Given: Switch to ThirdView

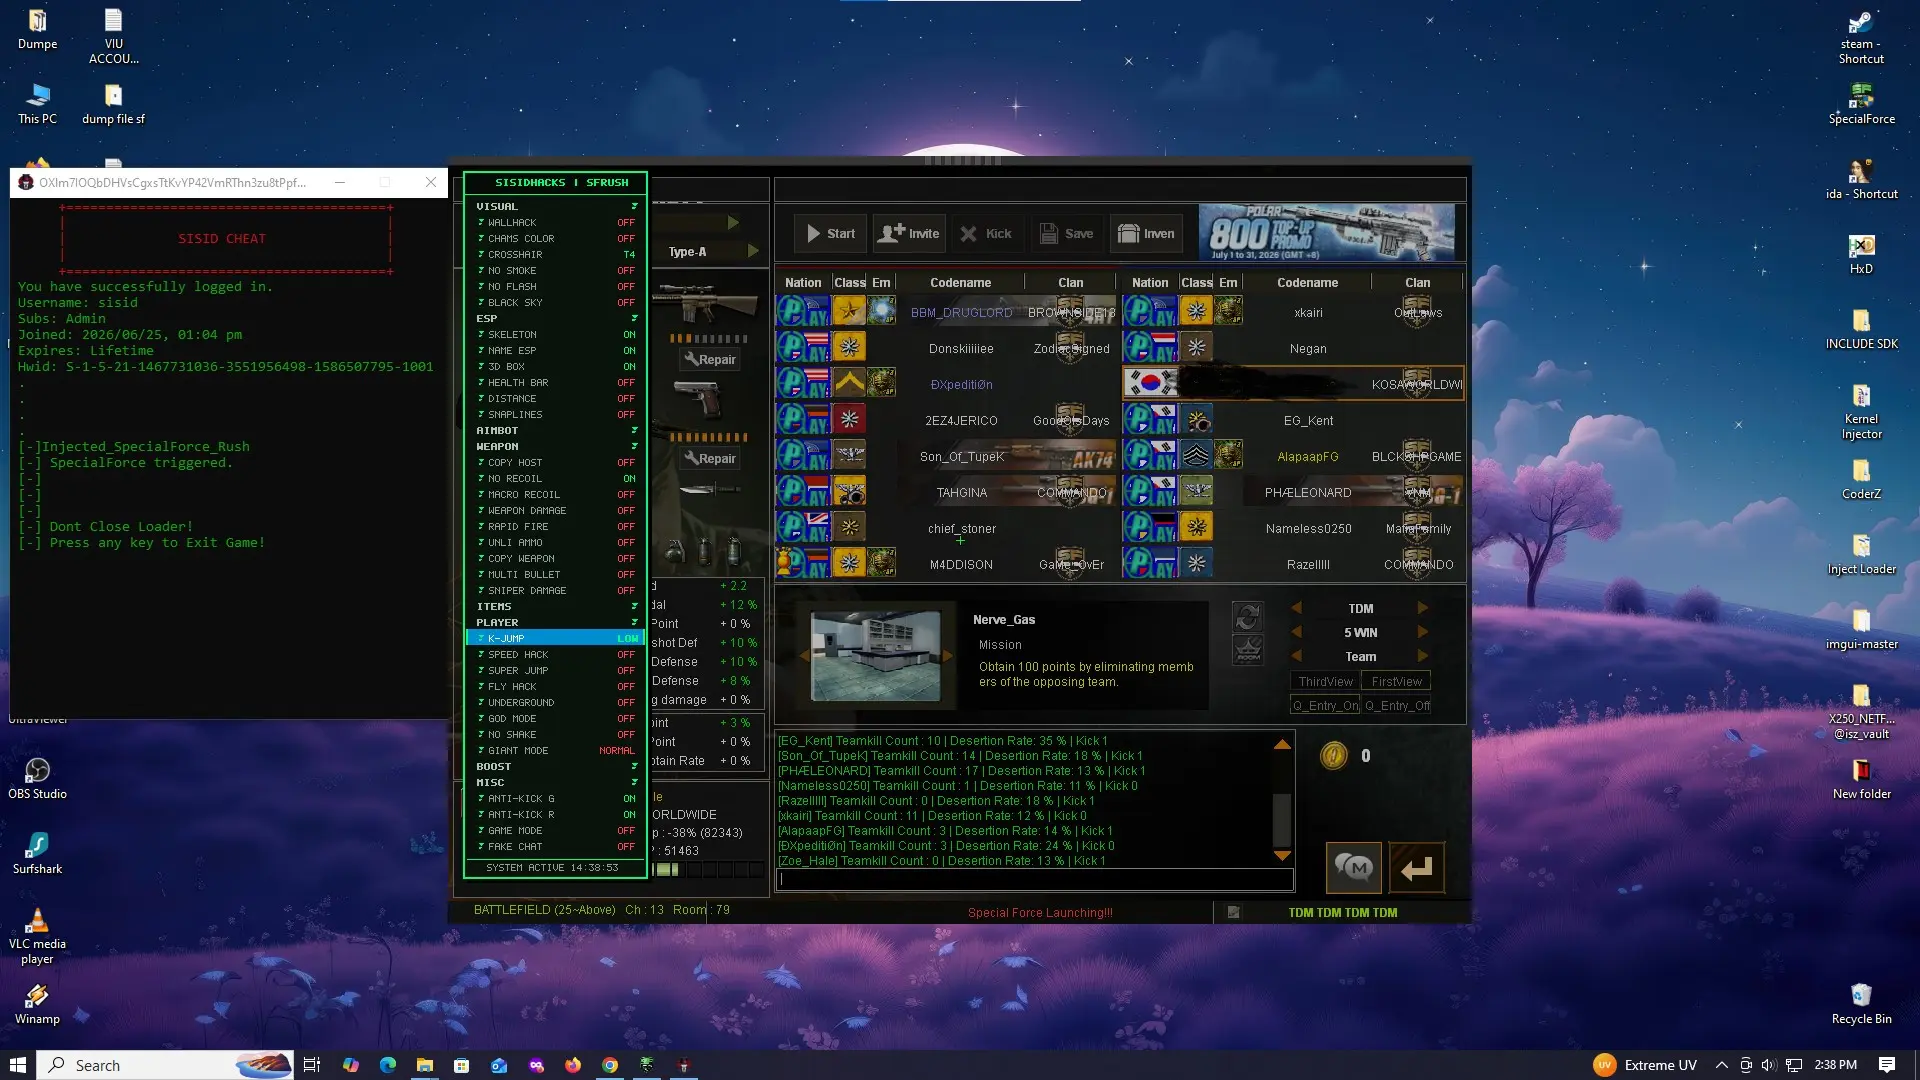Looking at the screenshot, I should coord(1325,682).
